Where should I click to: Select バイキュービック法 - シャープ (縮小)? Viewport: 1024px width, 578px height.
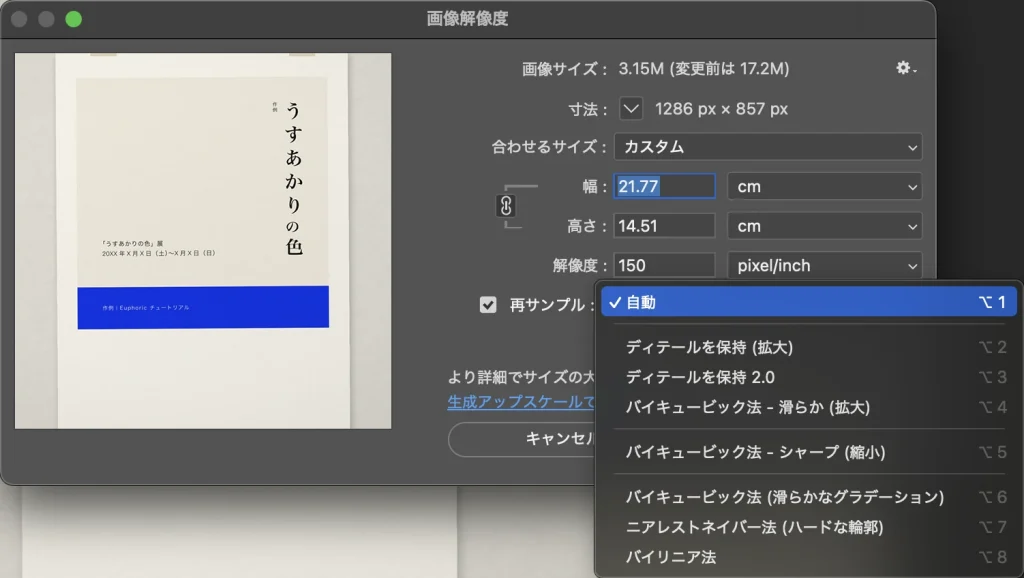(x=808, y=452)
